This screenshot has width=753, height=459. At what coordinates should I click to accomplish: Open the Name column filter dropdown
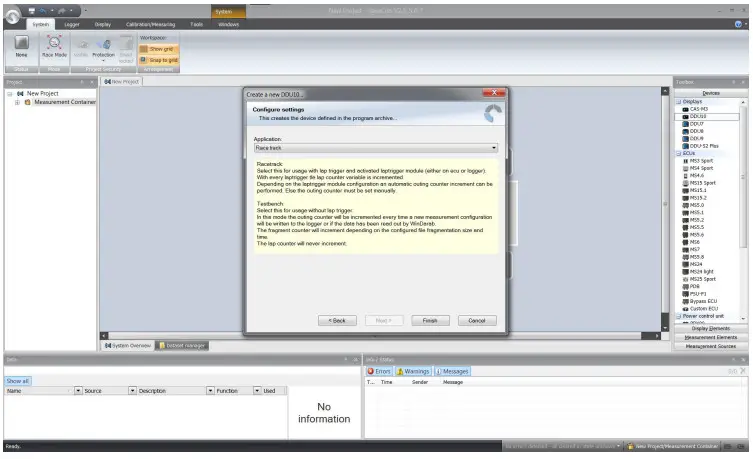coord(78,391)
